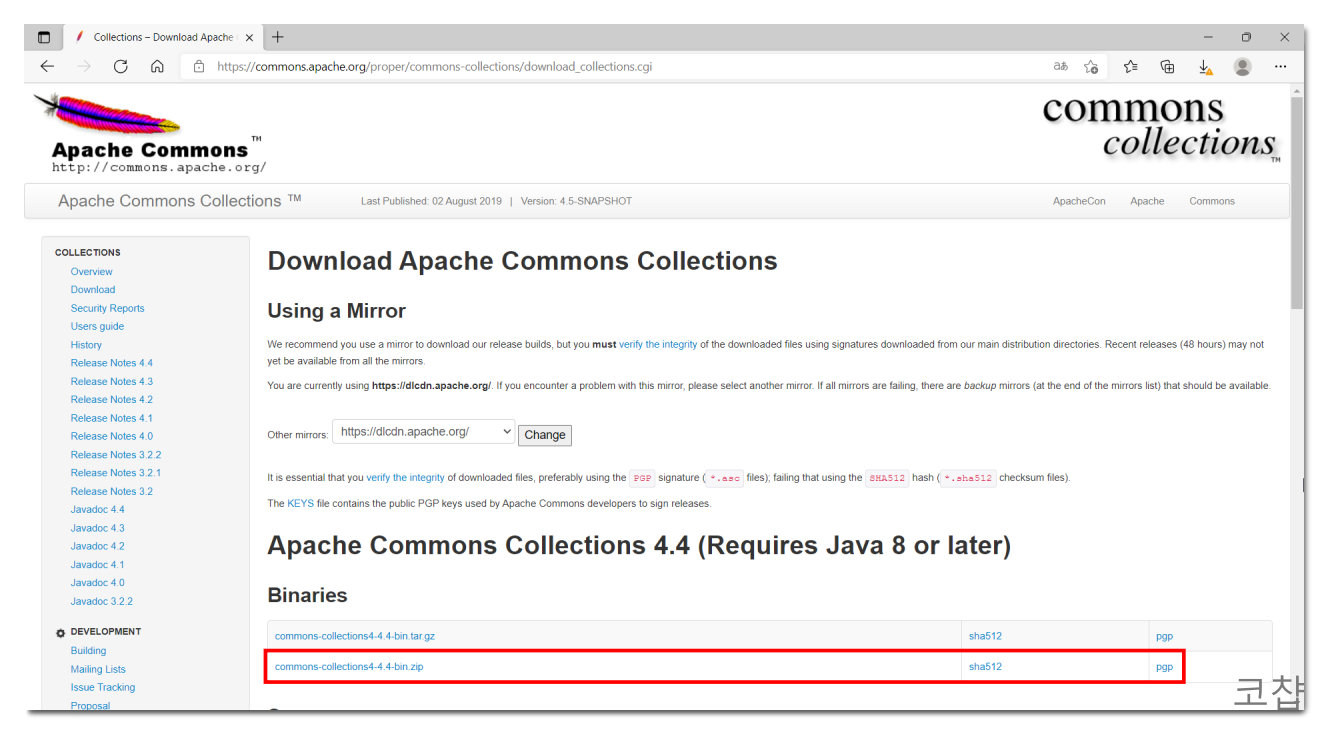Viewport: 1328px width, 734px height.
Task: Open the KEYS file link
Action: (300, 504)
